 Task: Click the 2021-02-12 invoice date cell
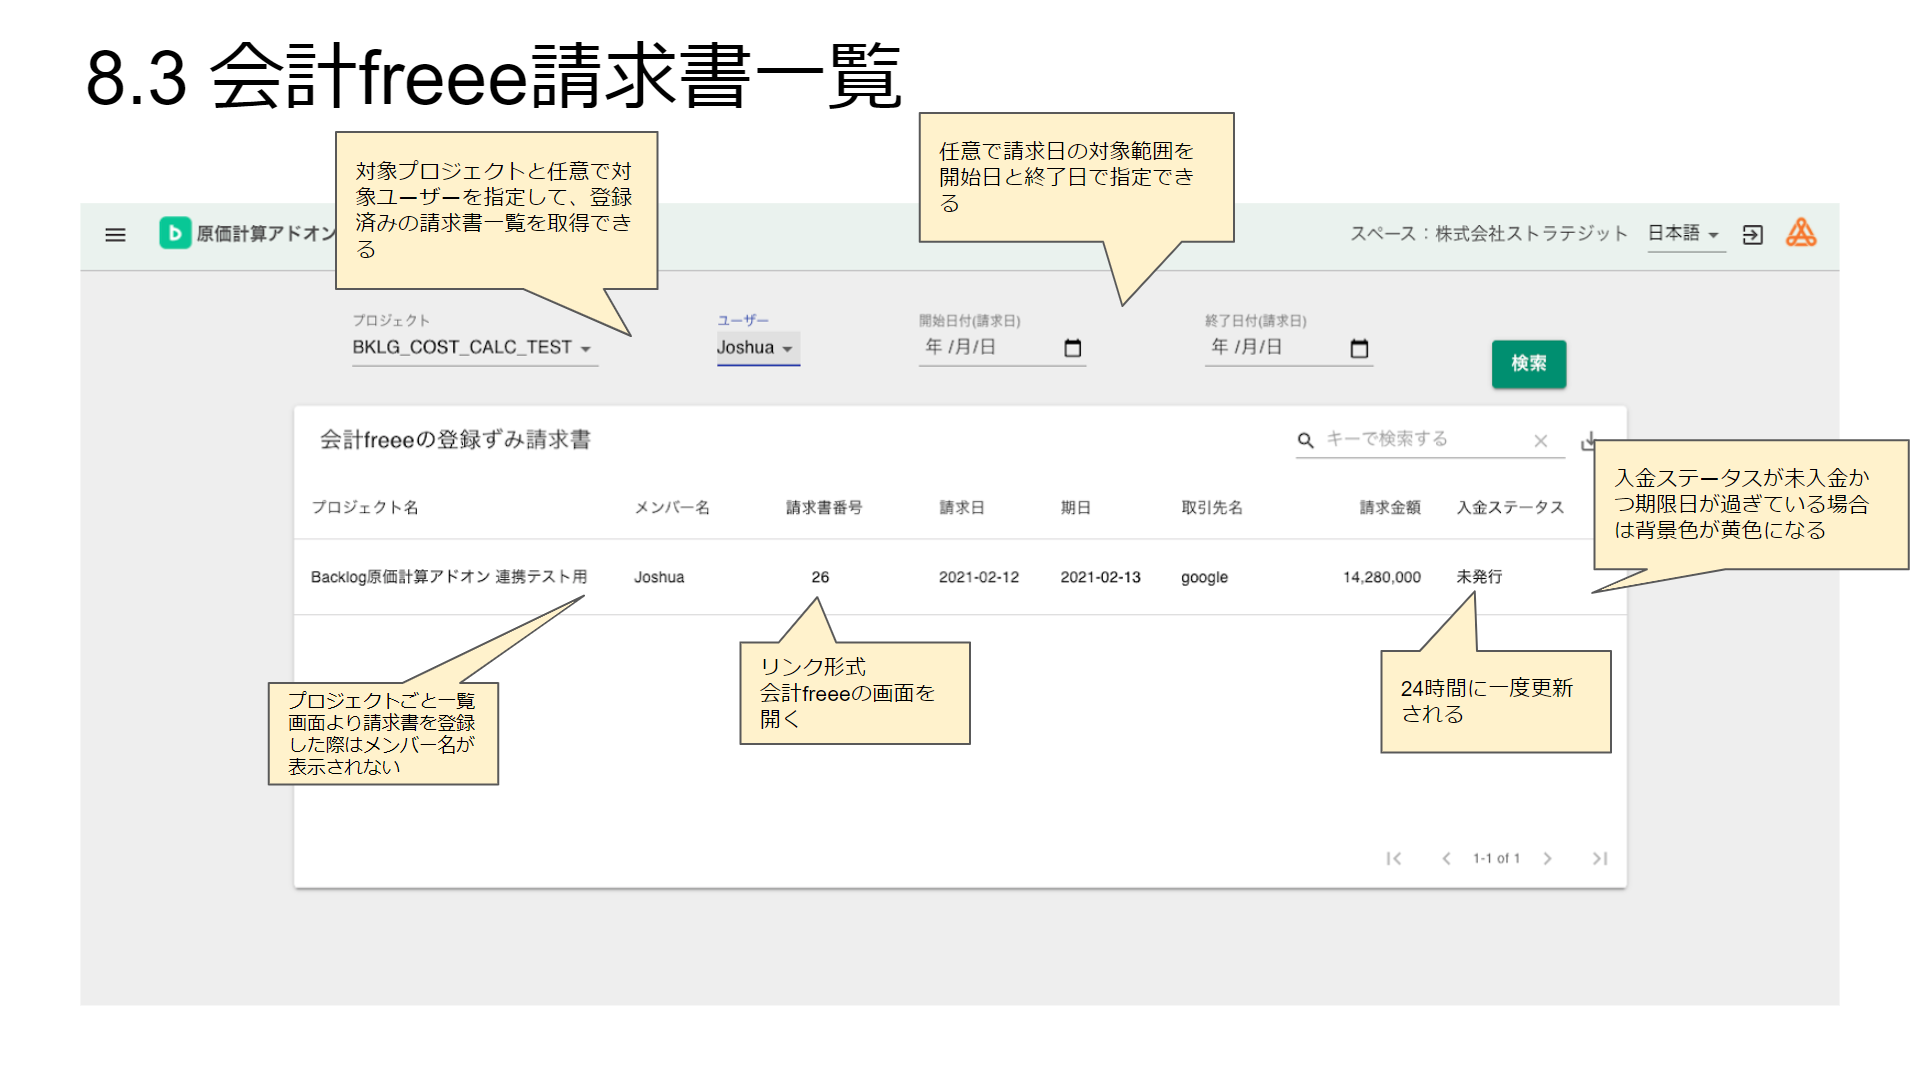[x=979, y=577]
